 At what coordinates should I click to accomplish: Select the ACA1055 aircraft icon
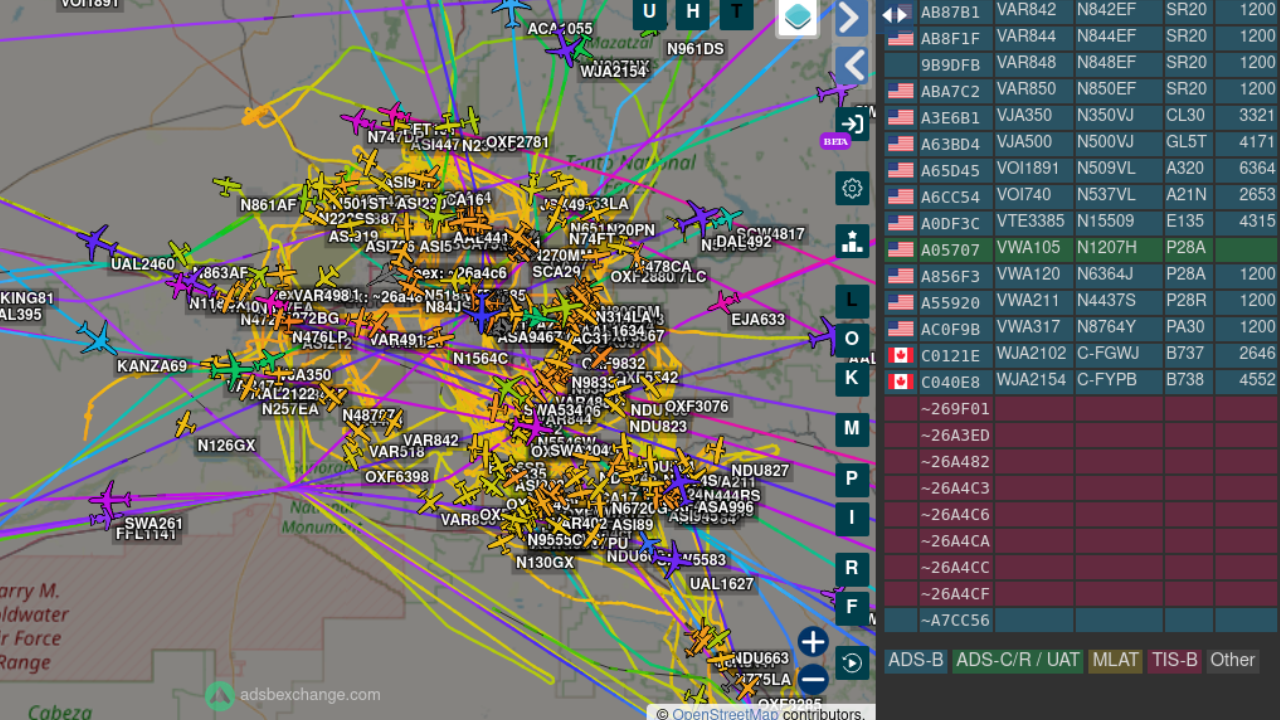(512, 11)
